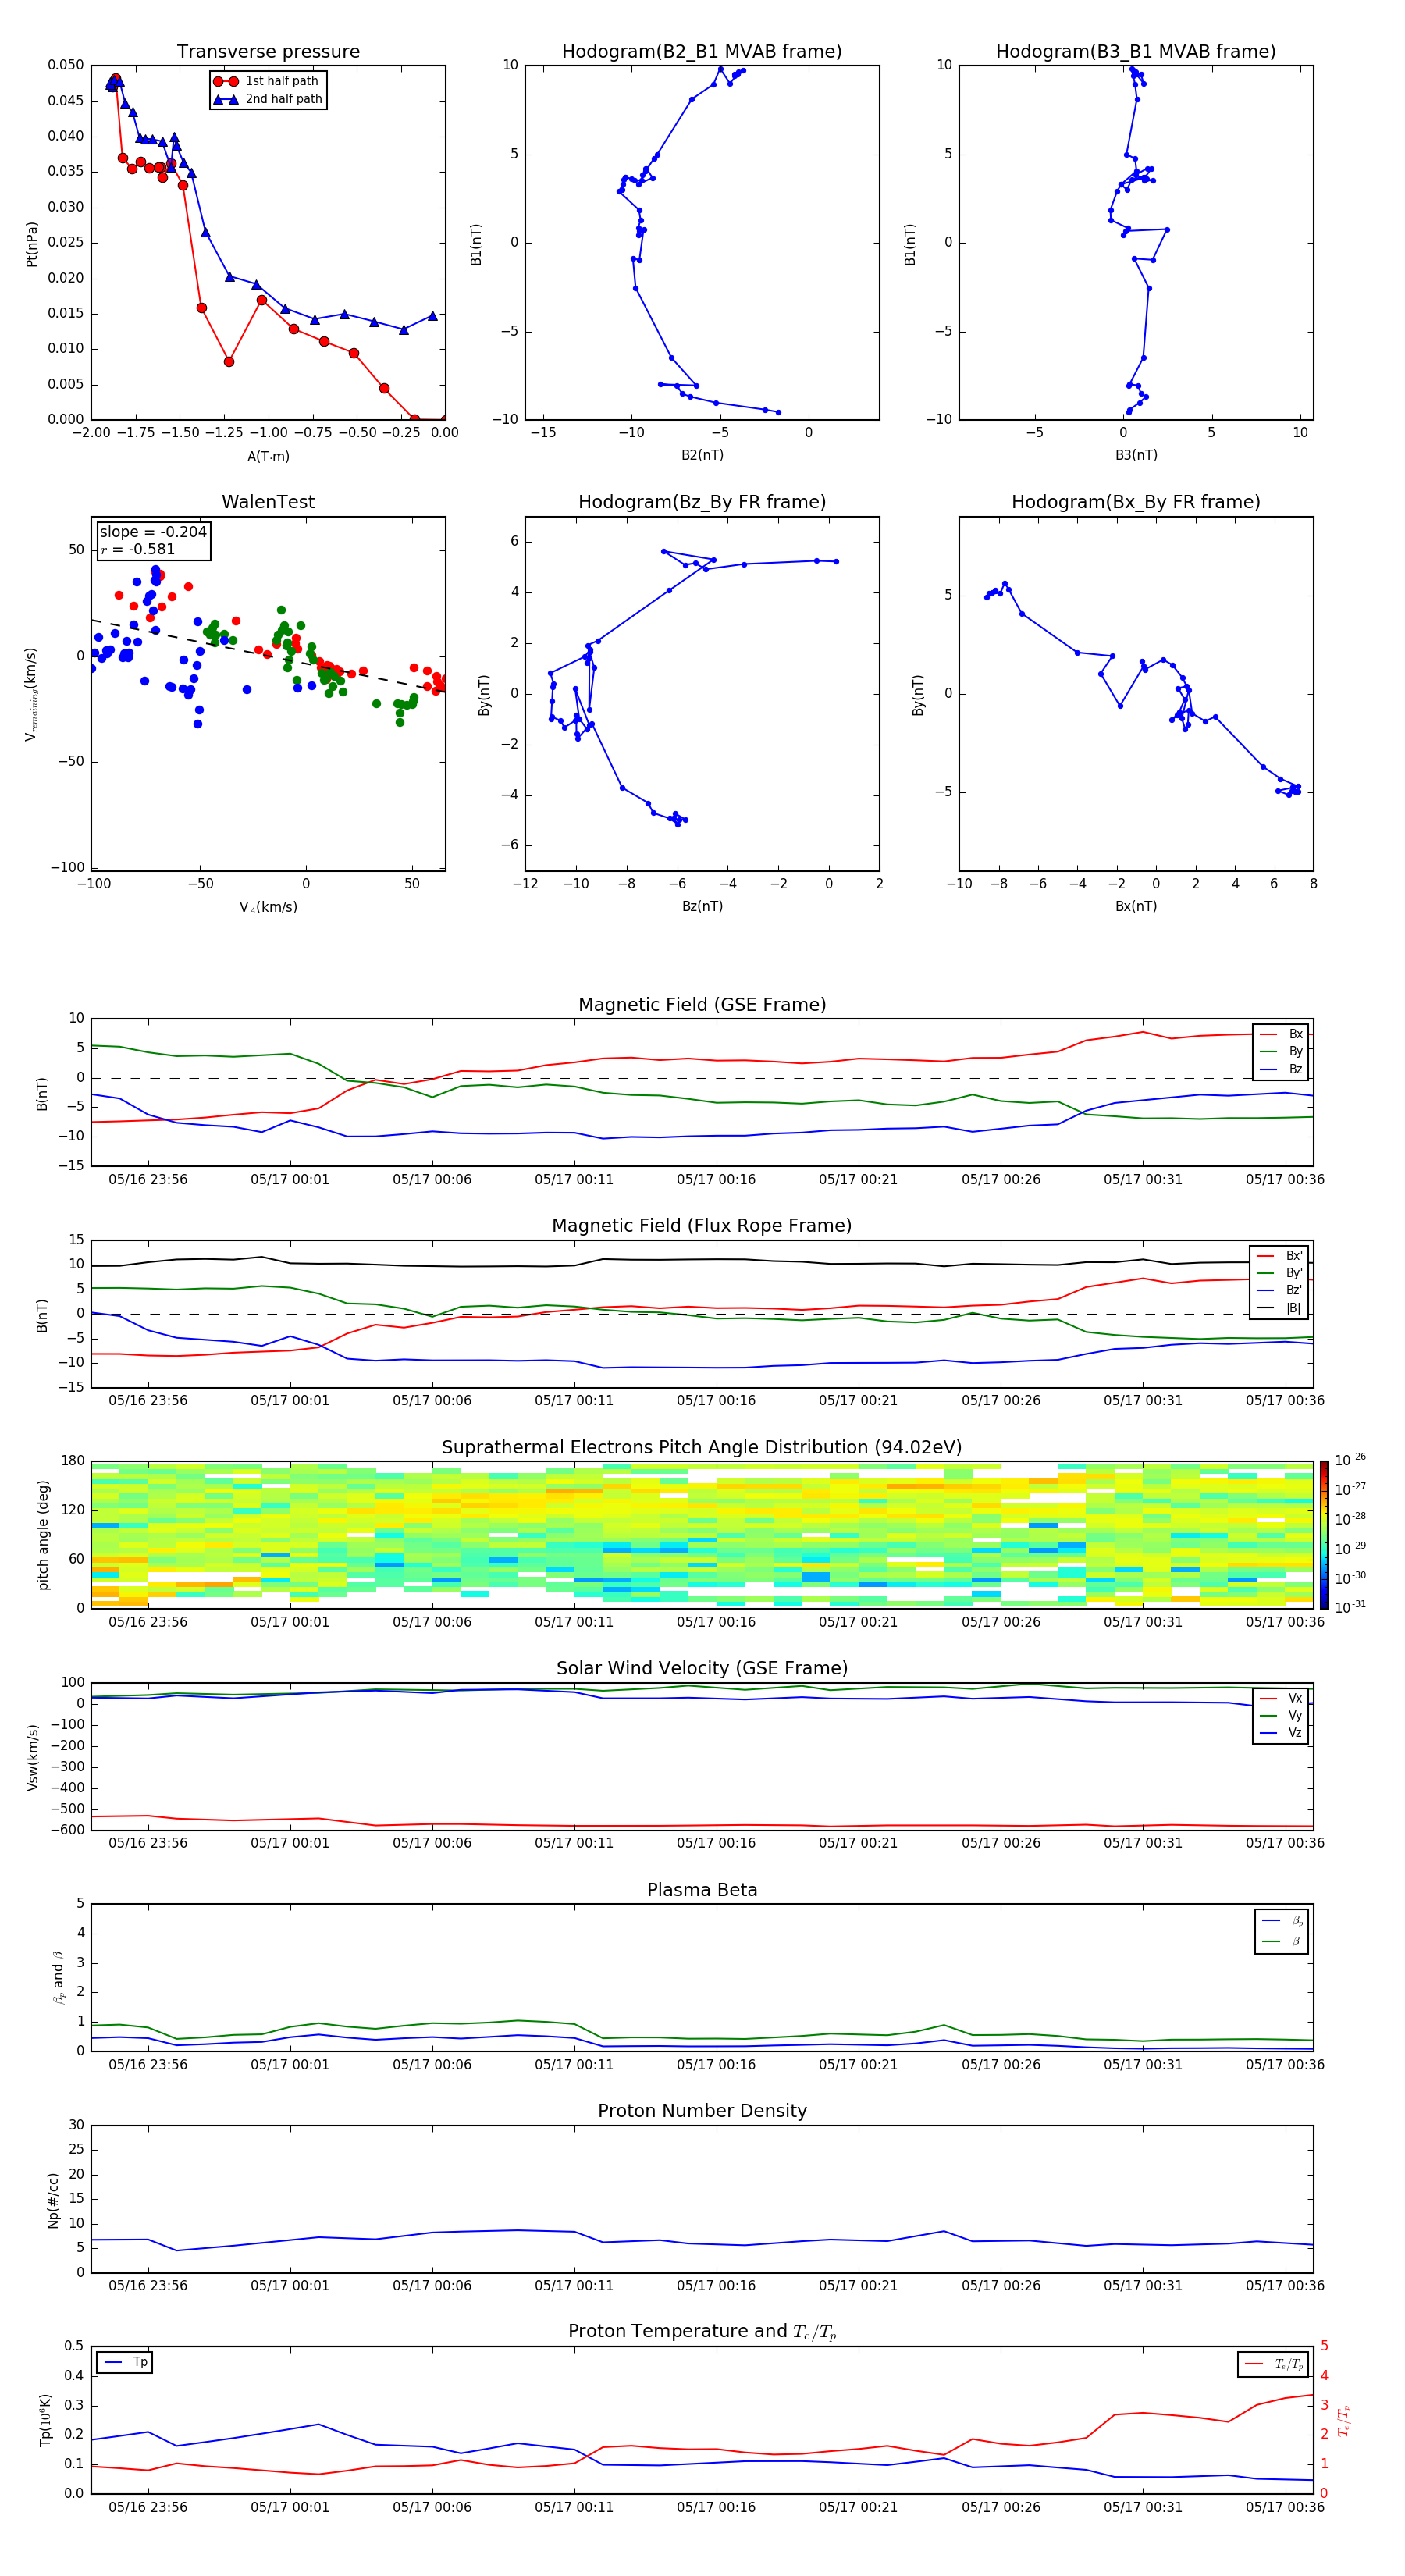The width and height of the screenshot is (1405, 2576).
Task: Click the 'WalenTest' plot title
Action: click(268, 502)
